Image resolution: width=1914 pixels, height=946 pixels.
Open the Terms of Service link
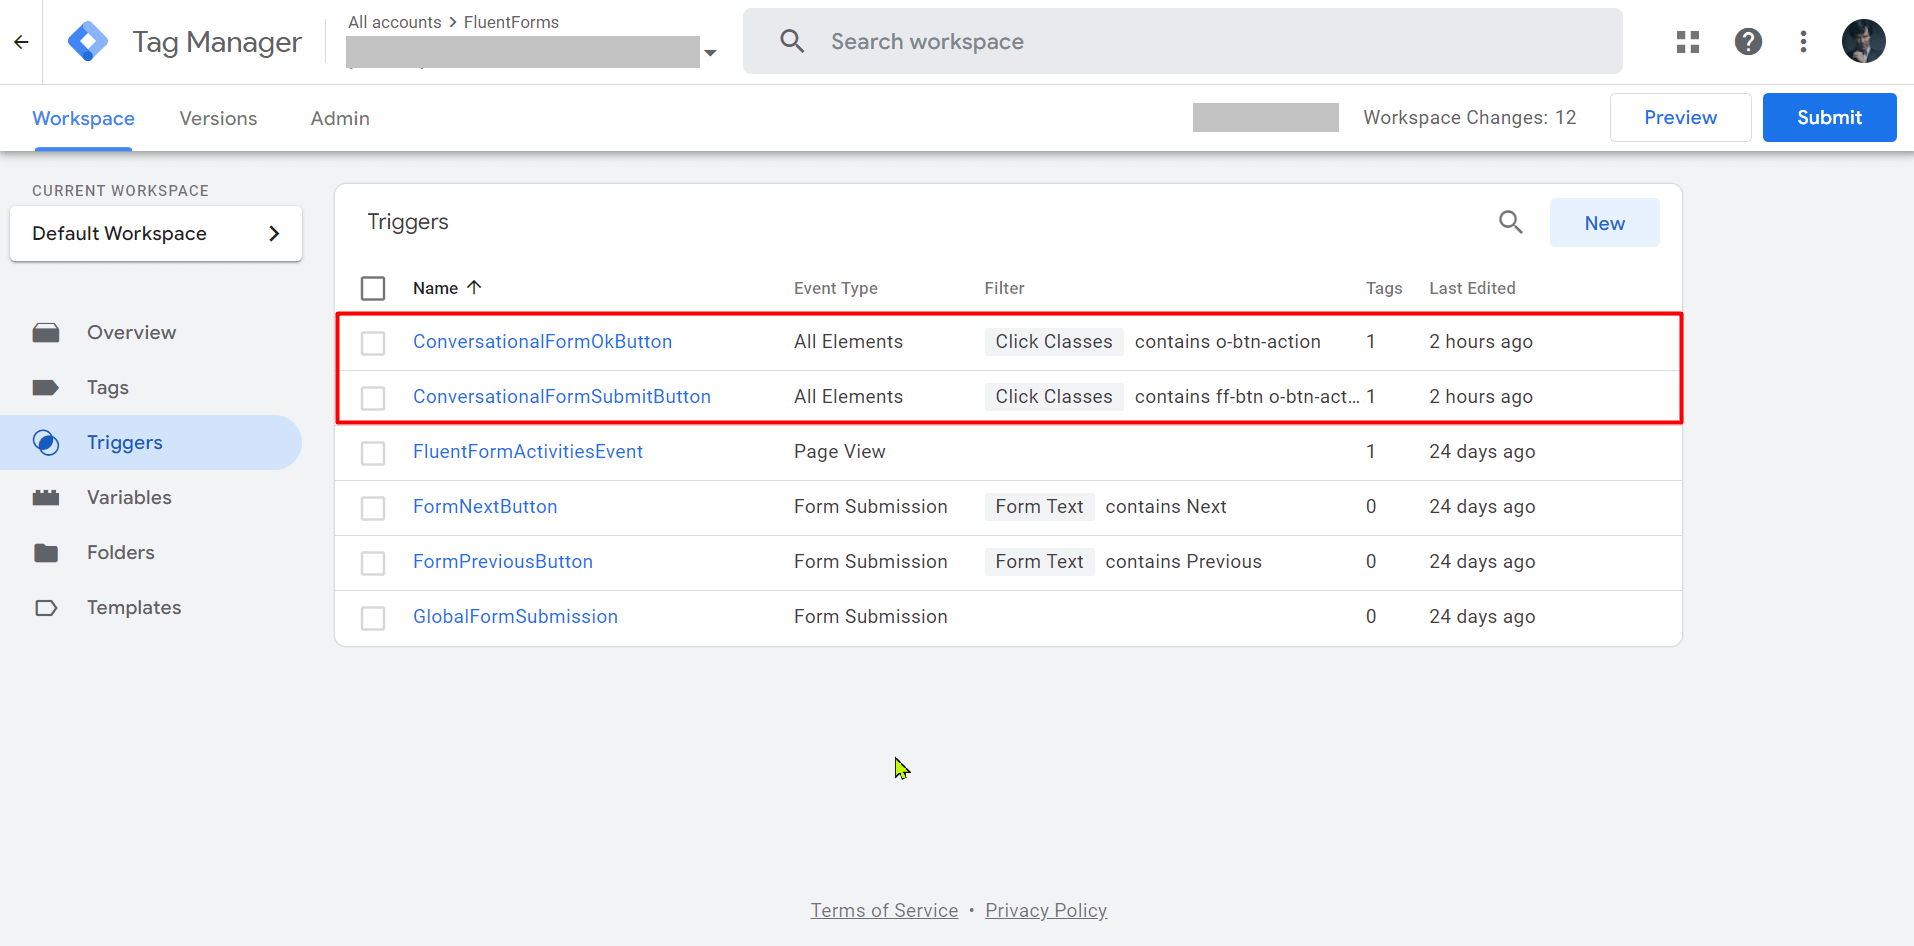click(x=884, y=910)
